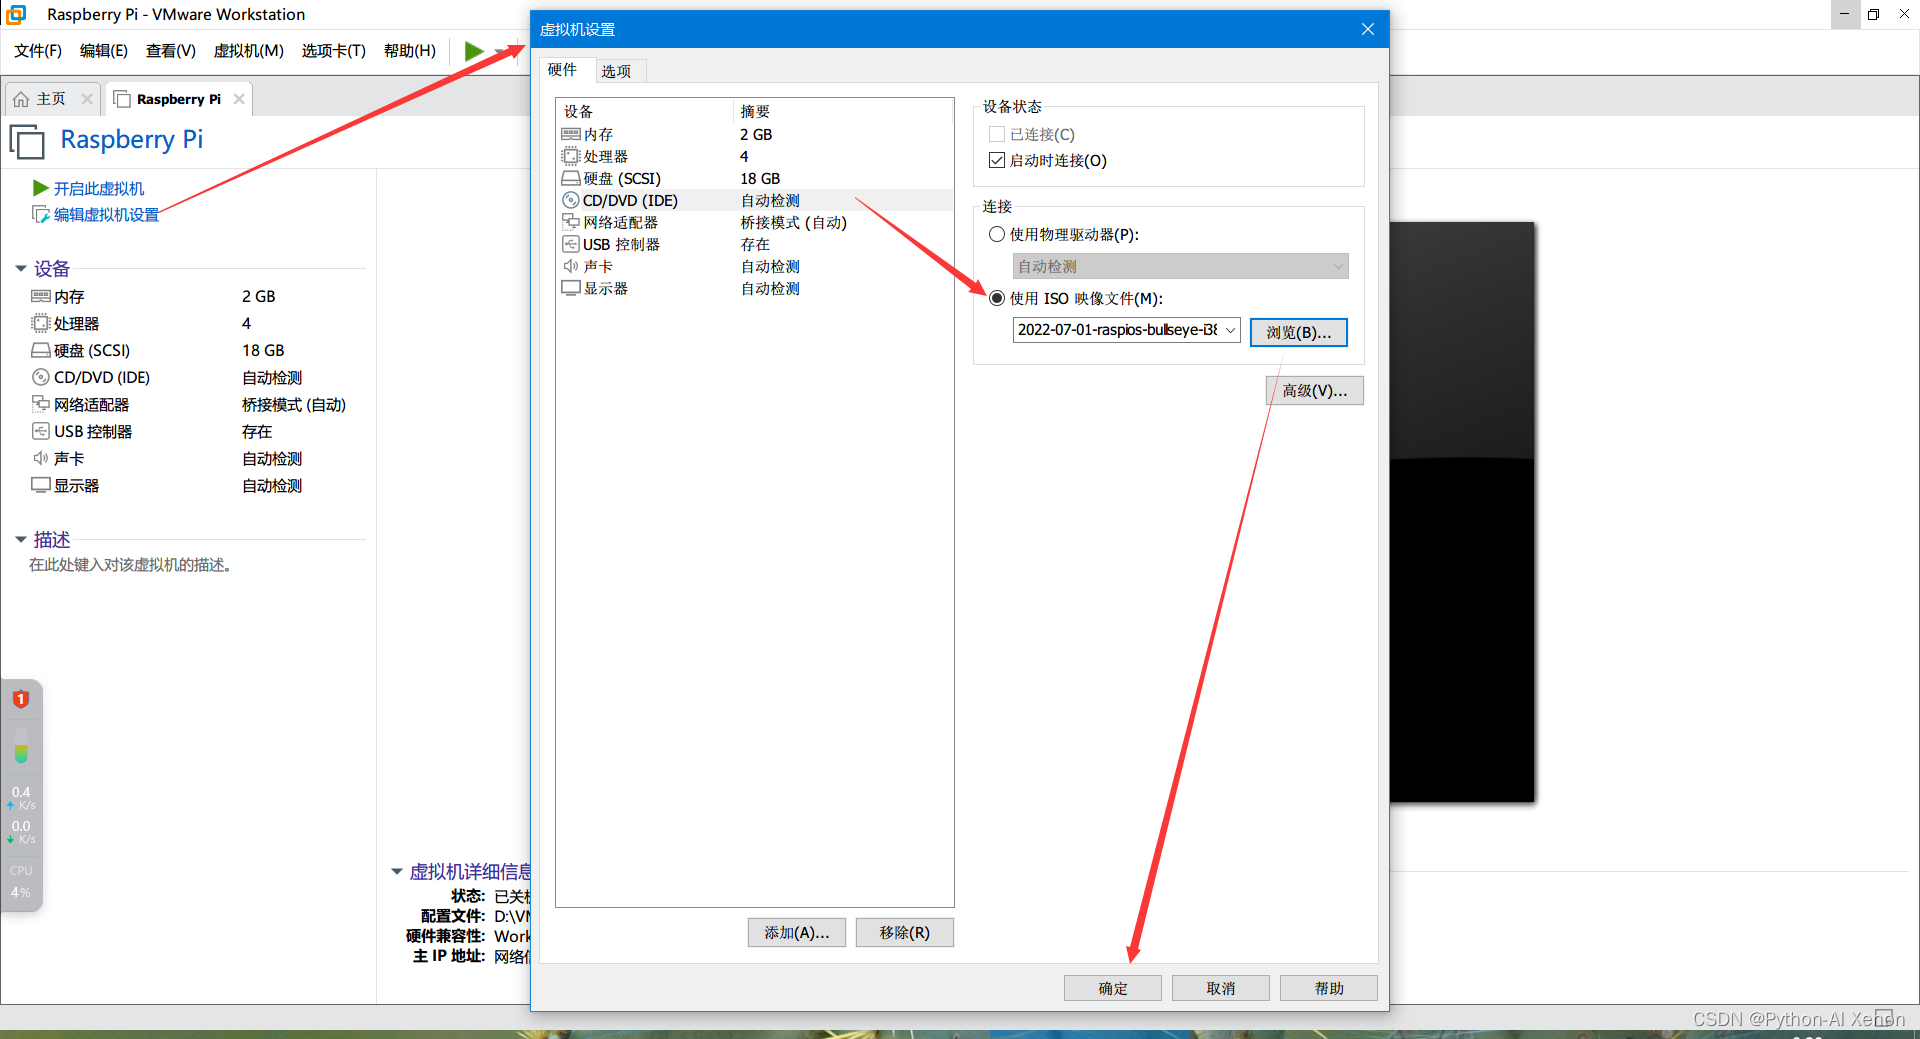The image size is (1920, 1039).
Task: Click the 硬盘 (SCSI) icon in main window panel
Action: click(x=41, y=350)
